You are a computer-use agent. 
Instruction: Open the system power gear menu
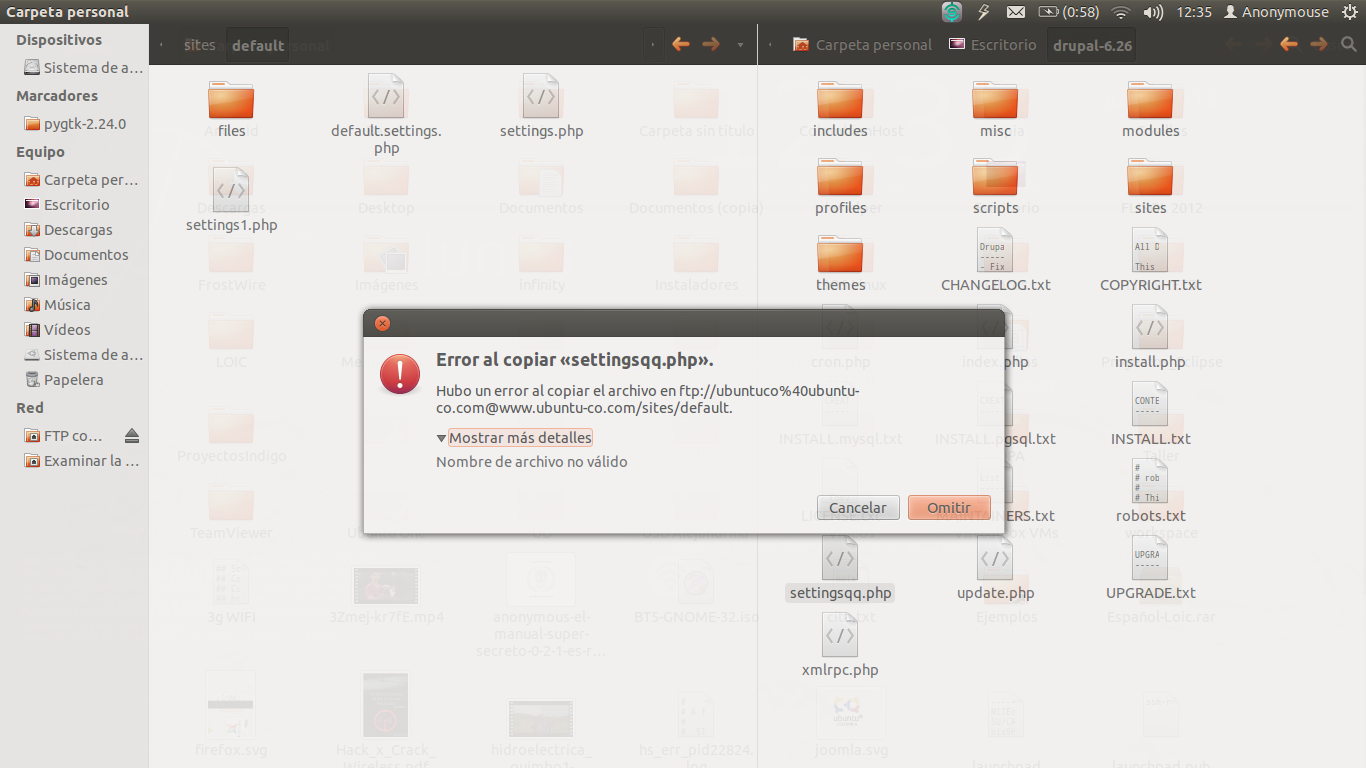1350,12
